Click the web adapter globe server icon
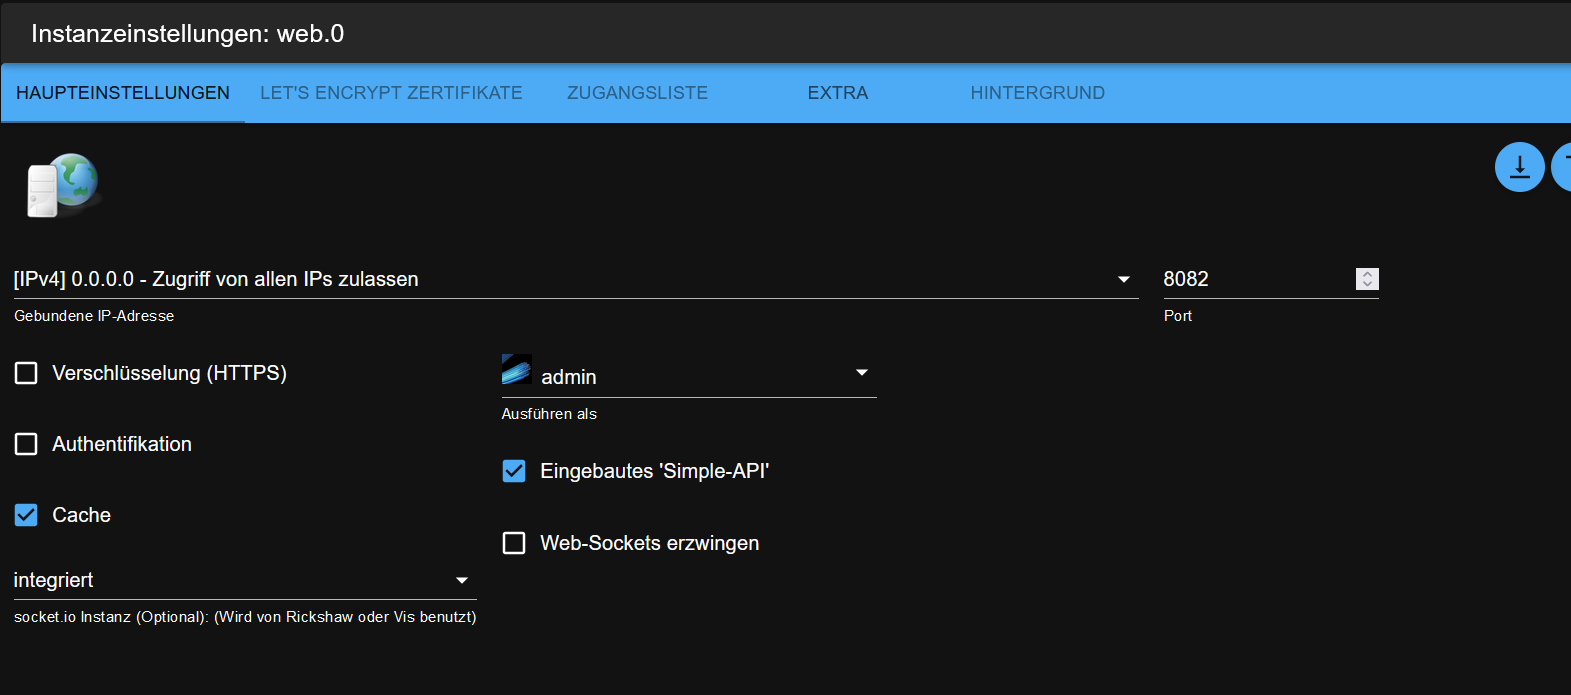Image resolution: width=1571 pixels, height=695 pixels. tap(62, 185)
